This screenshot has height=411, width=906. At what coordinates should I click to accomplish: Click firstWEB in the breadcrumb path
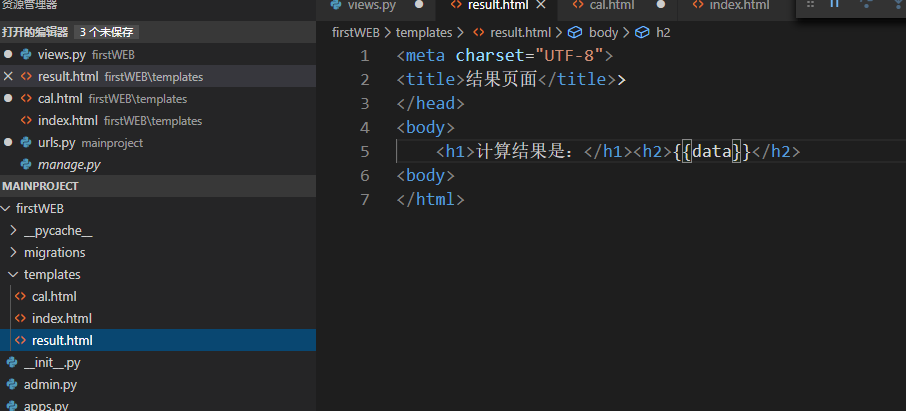tap(355, 32)
